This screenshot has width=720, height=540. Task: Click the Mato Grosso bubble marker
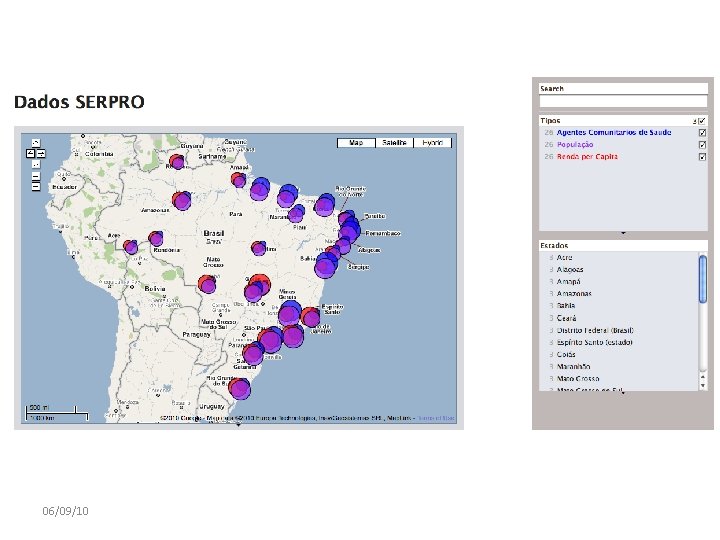pos(207,284)
